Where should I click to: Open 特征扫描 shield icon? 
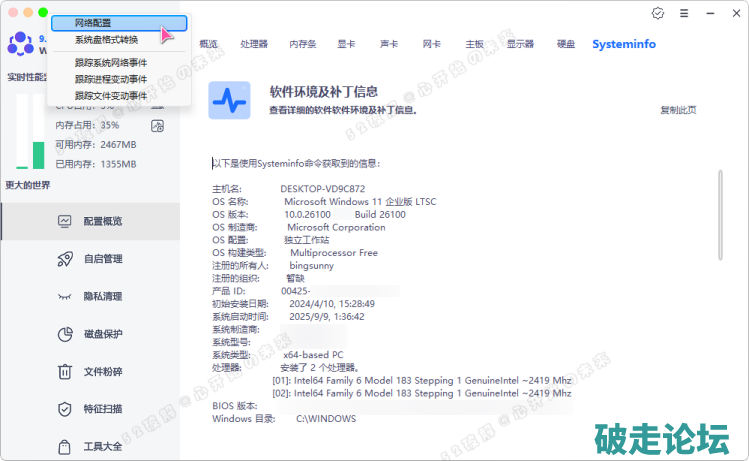point(65,409)
